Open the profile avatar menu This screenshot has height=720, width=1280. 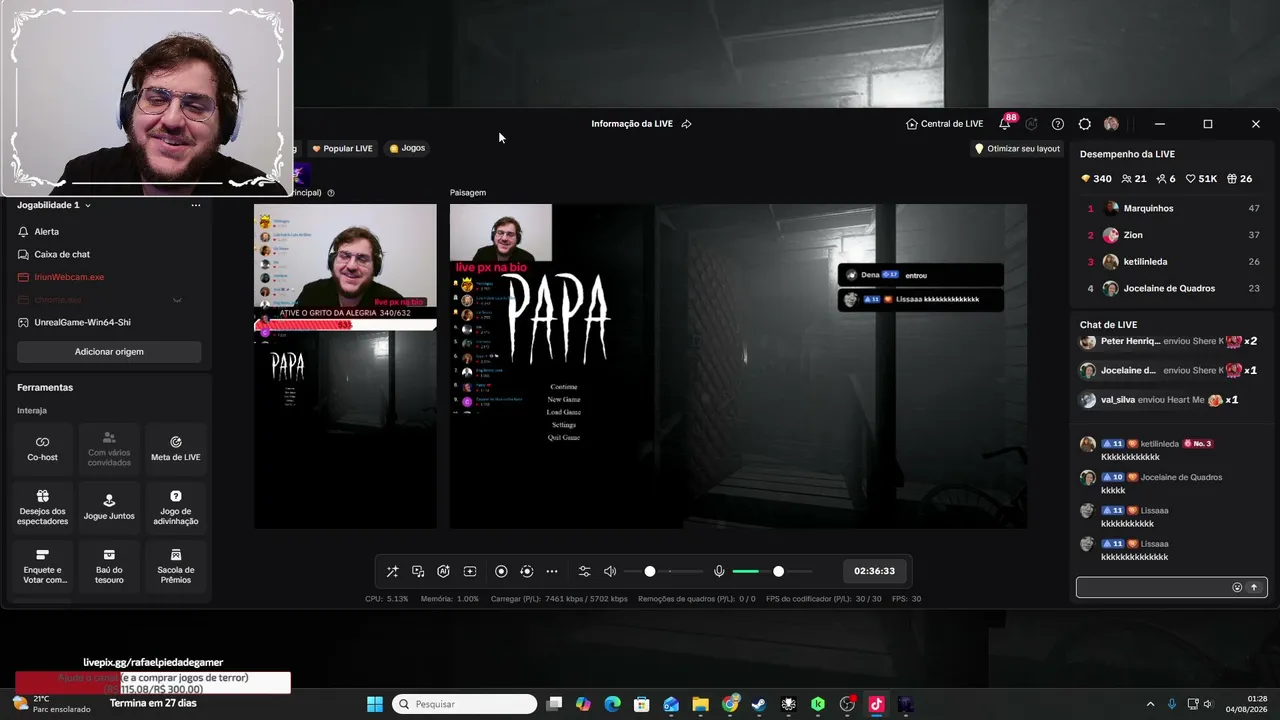tap(1111, 124)
